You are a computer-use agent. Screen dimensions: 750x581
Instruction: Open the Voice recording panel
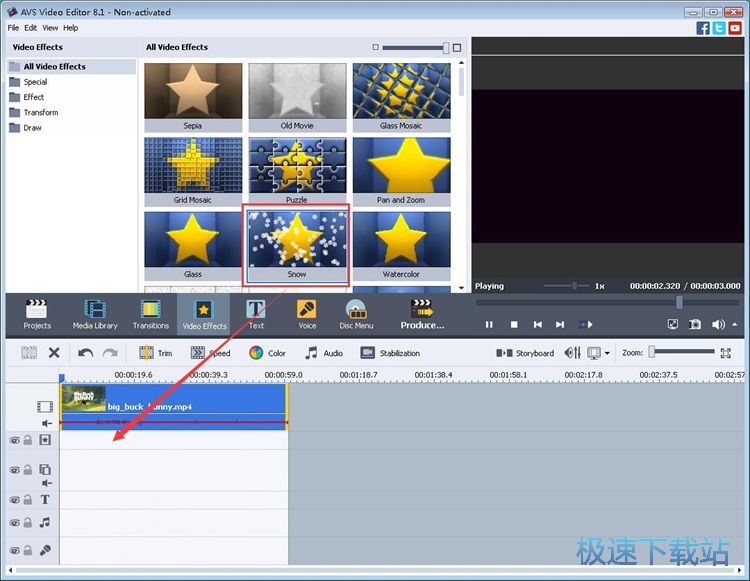307,314
